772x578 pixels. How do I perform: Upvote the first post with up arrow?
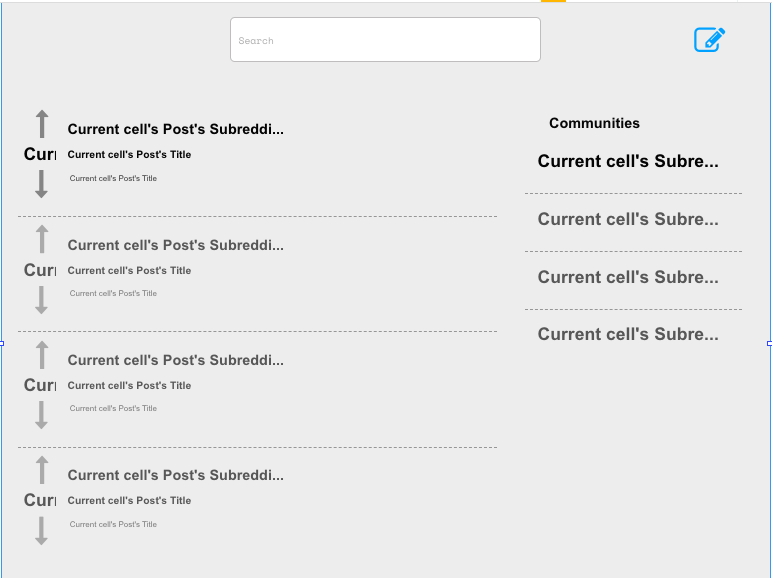[42, 124]
